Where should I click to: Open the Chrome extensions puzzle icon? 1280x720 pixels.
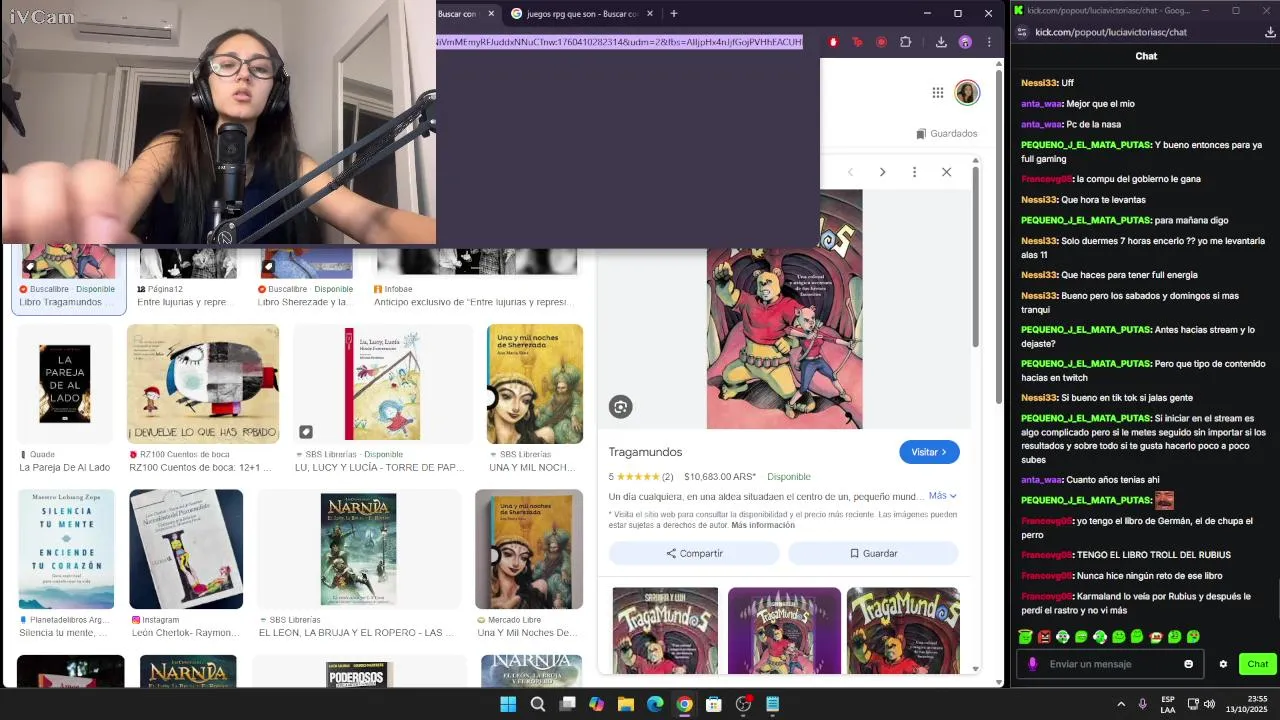point(905,42)
